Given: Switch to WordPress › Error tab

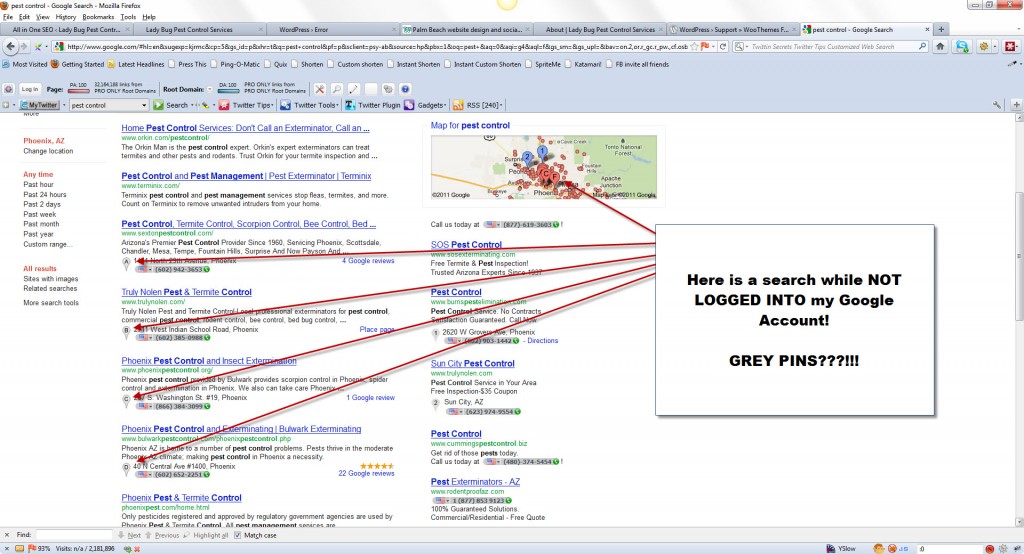Looking at the screenshot, I should tap(333, 29).
